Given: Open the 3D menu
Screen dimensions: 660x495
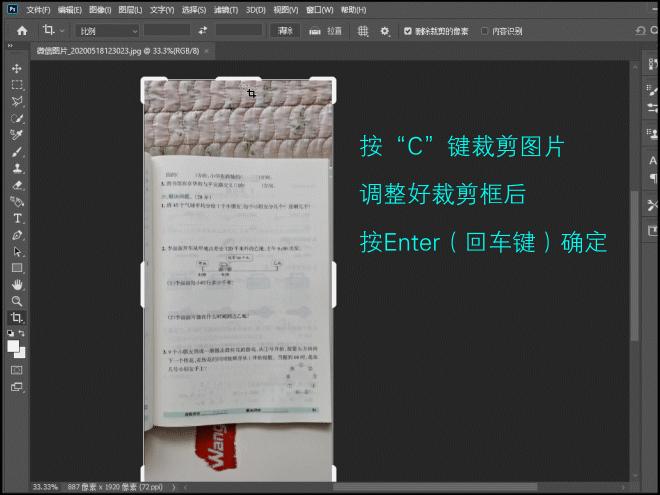Looking at the screenshot, I should point(255,9).
